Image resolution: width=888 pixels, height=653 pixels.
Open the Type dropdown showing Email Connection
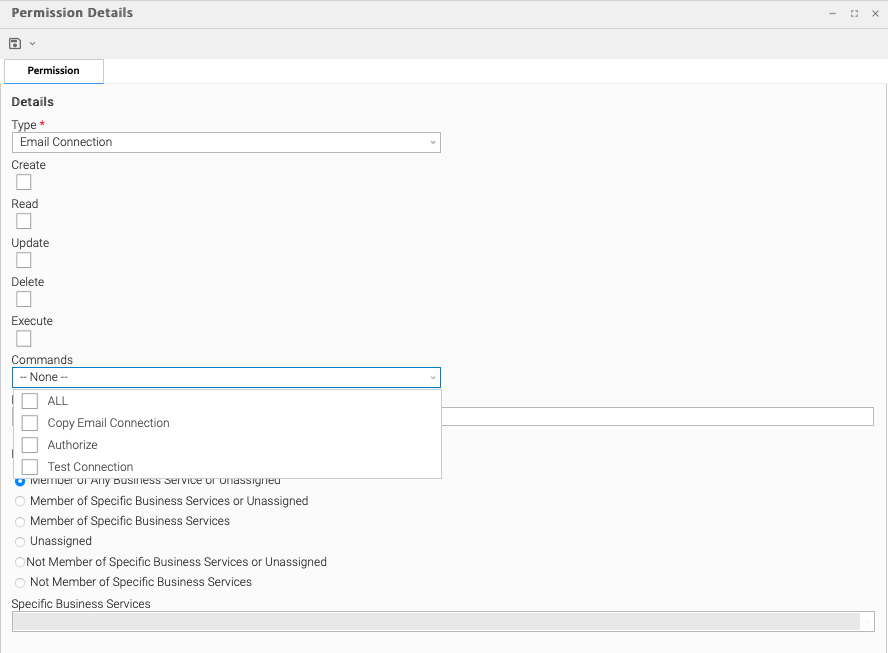[x=226, y=143]
